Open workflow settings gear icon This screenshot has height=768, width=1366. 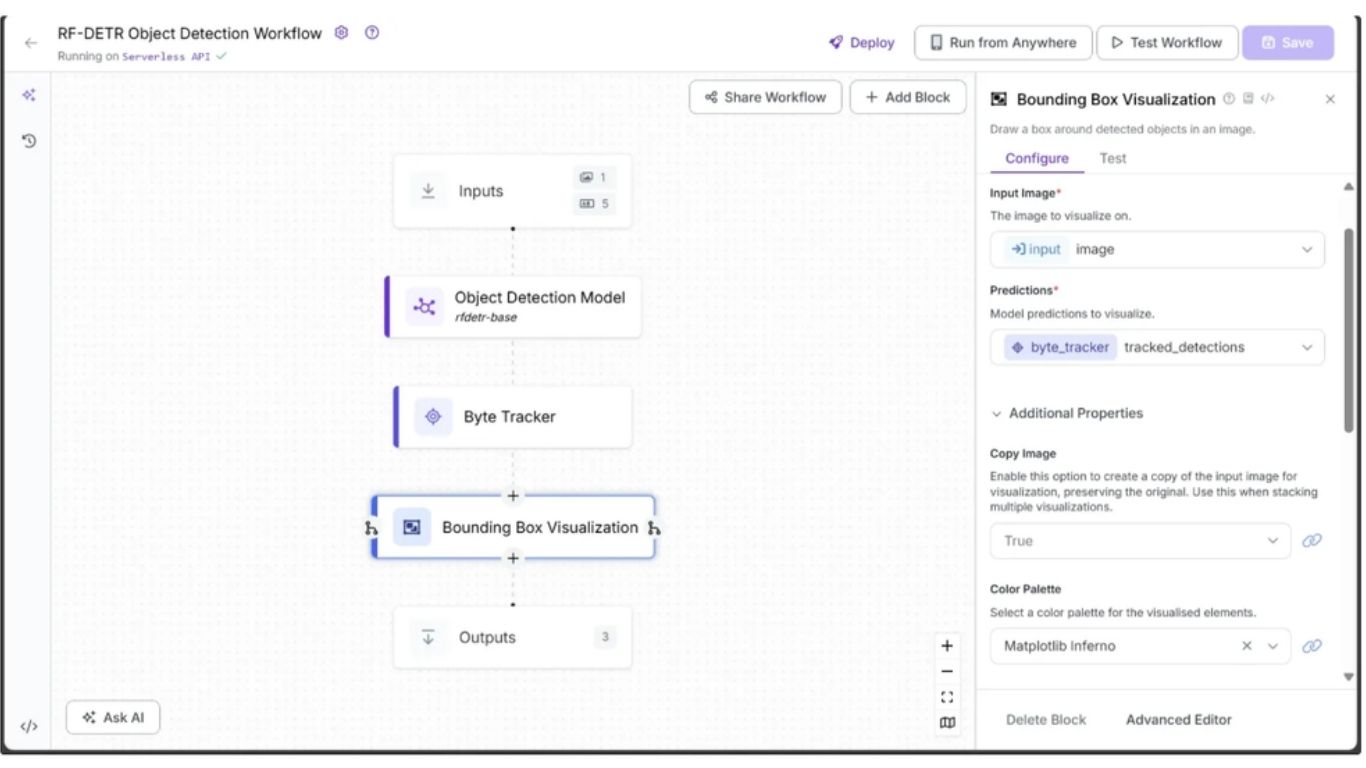(x=342, y=33)
